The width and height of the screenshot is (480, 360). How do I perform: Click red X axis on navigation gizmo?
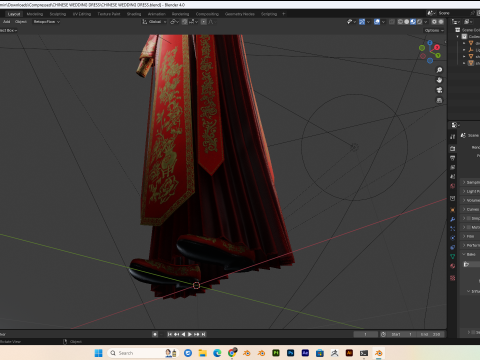pyautogui.click(x=437, y=48)
